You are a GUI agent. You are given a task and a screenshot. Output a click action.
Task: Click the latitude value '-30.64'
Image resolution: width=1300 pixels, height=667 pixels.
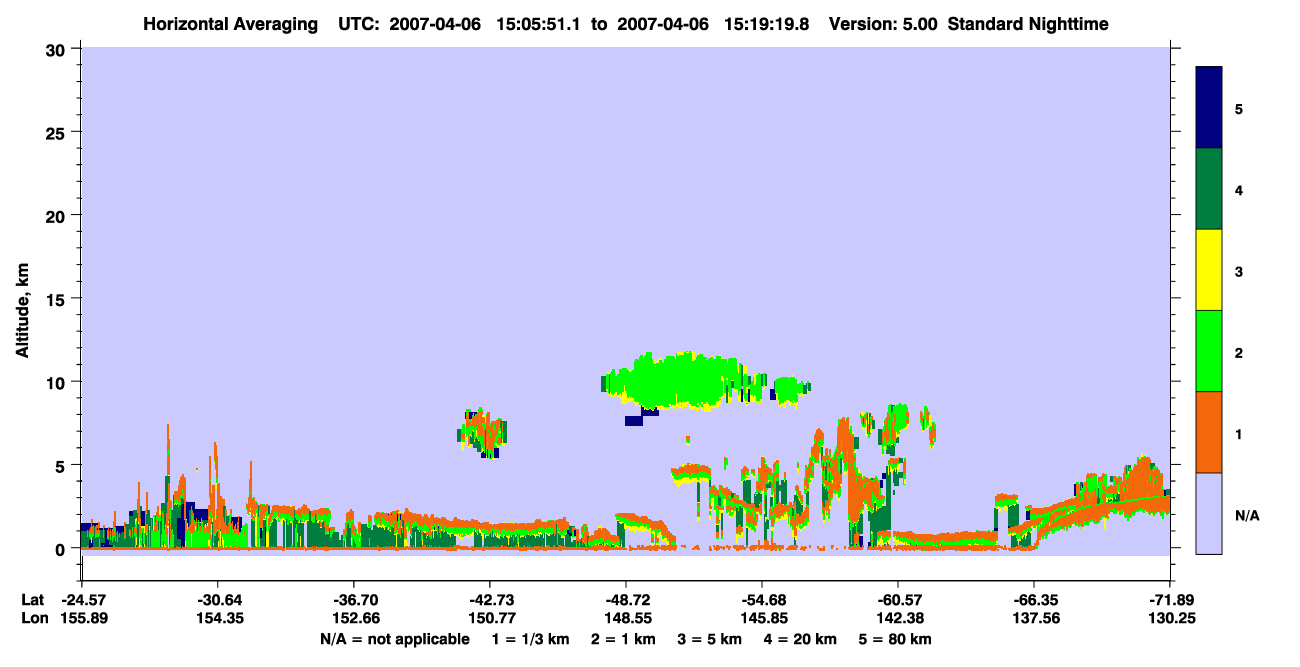click(217, 600)
